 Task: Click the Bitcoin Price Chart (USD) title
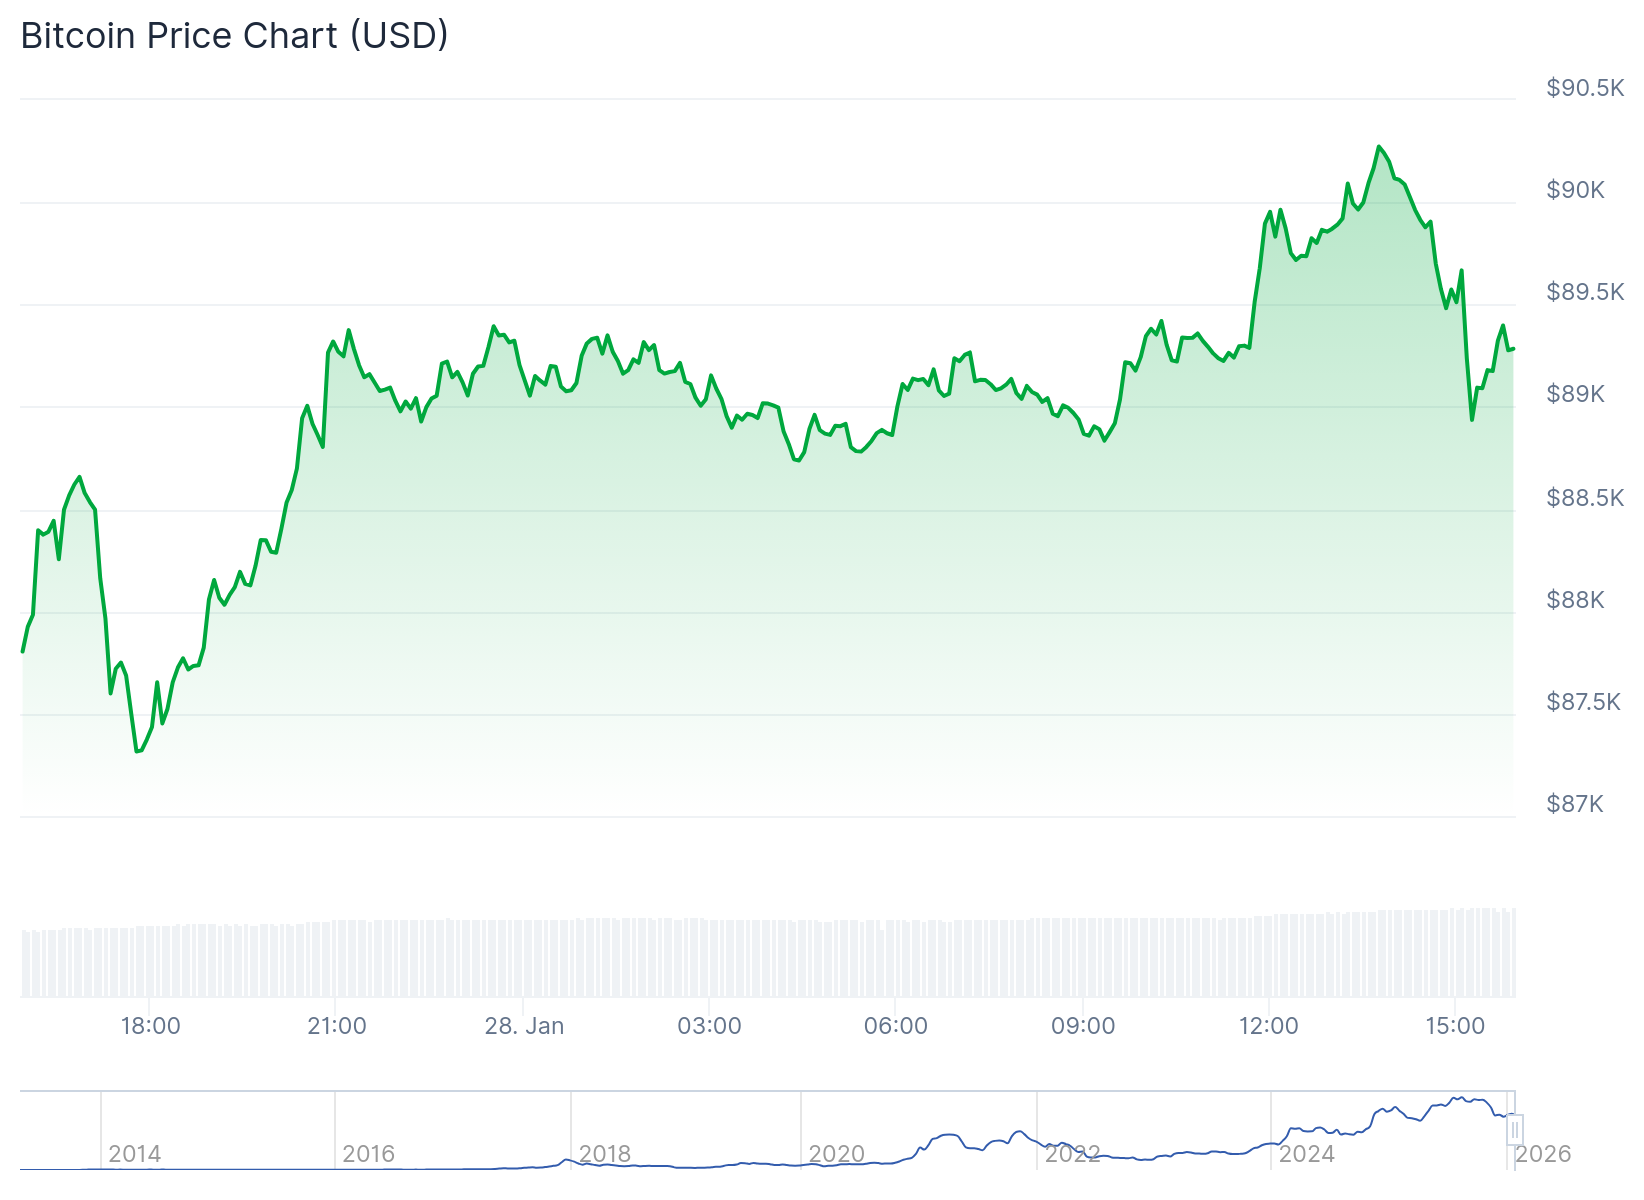(x=234, y=36)
